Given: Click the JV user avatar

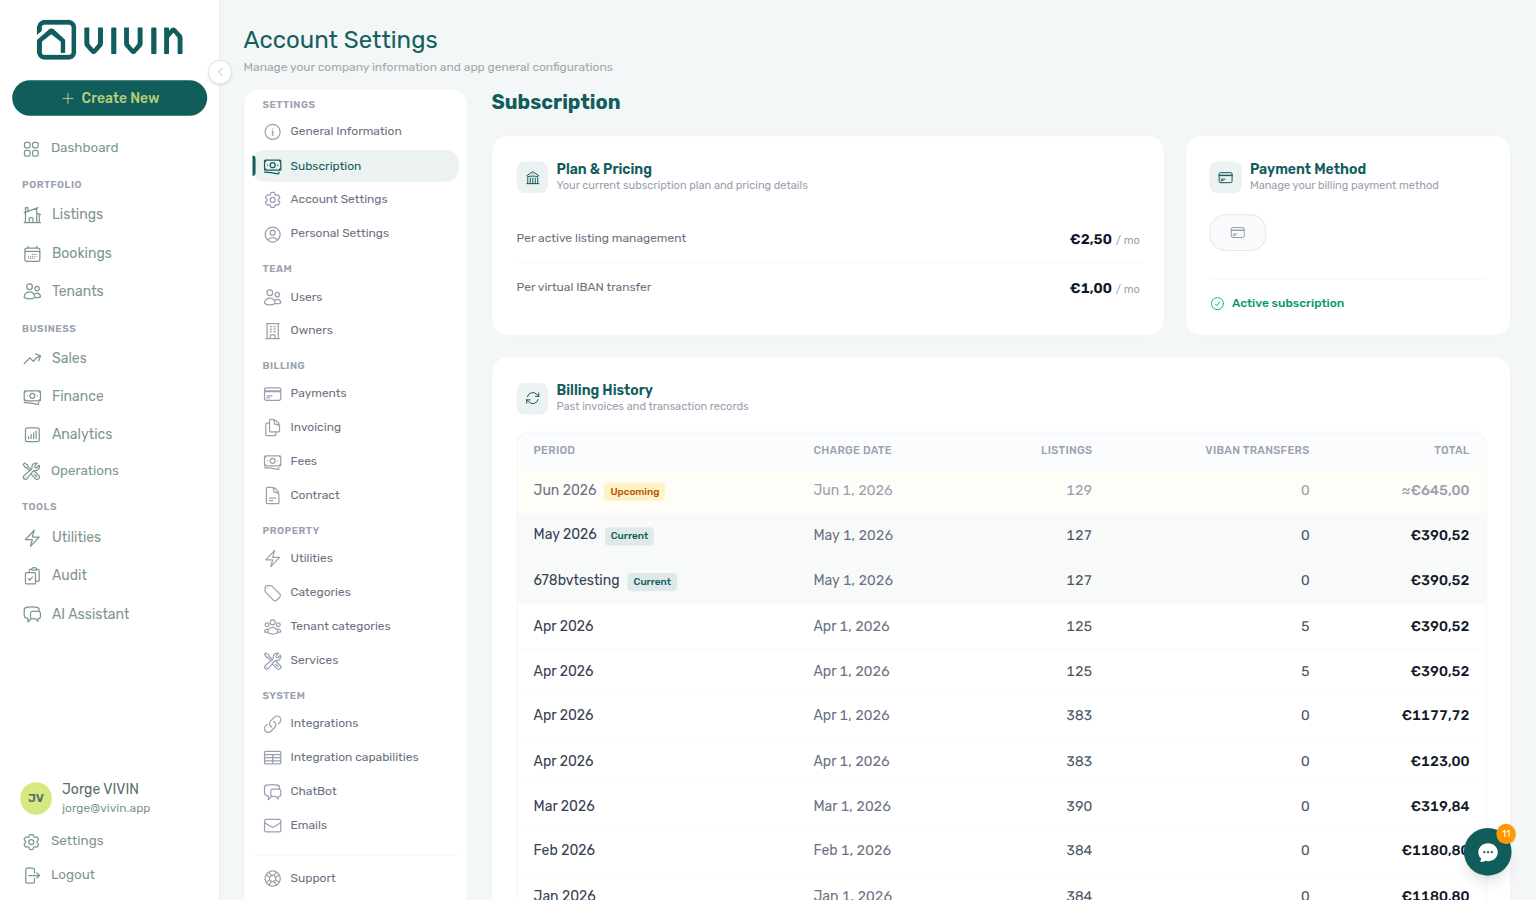Looking at the screenshot, I should [36, 798].
